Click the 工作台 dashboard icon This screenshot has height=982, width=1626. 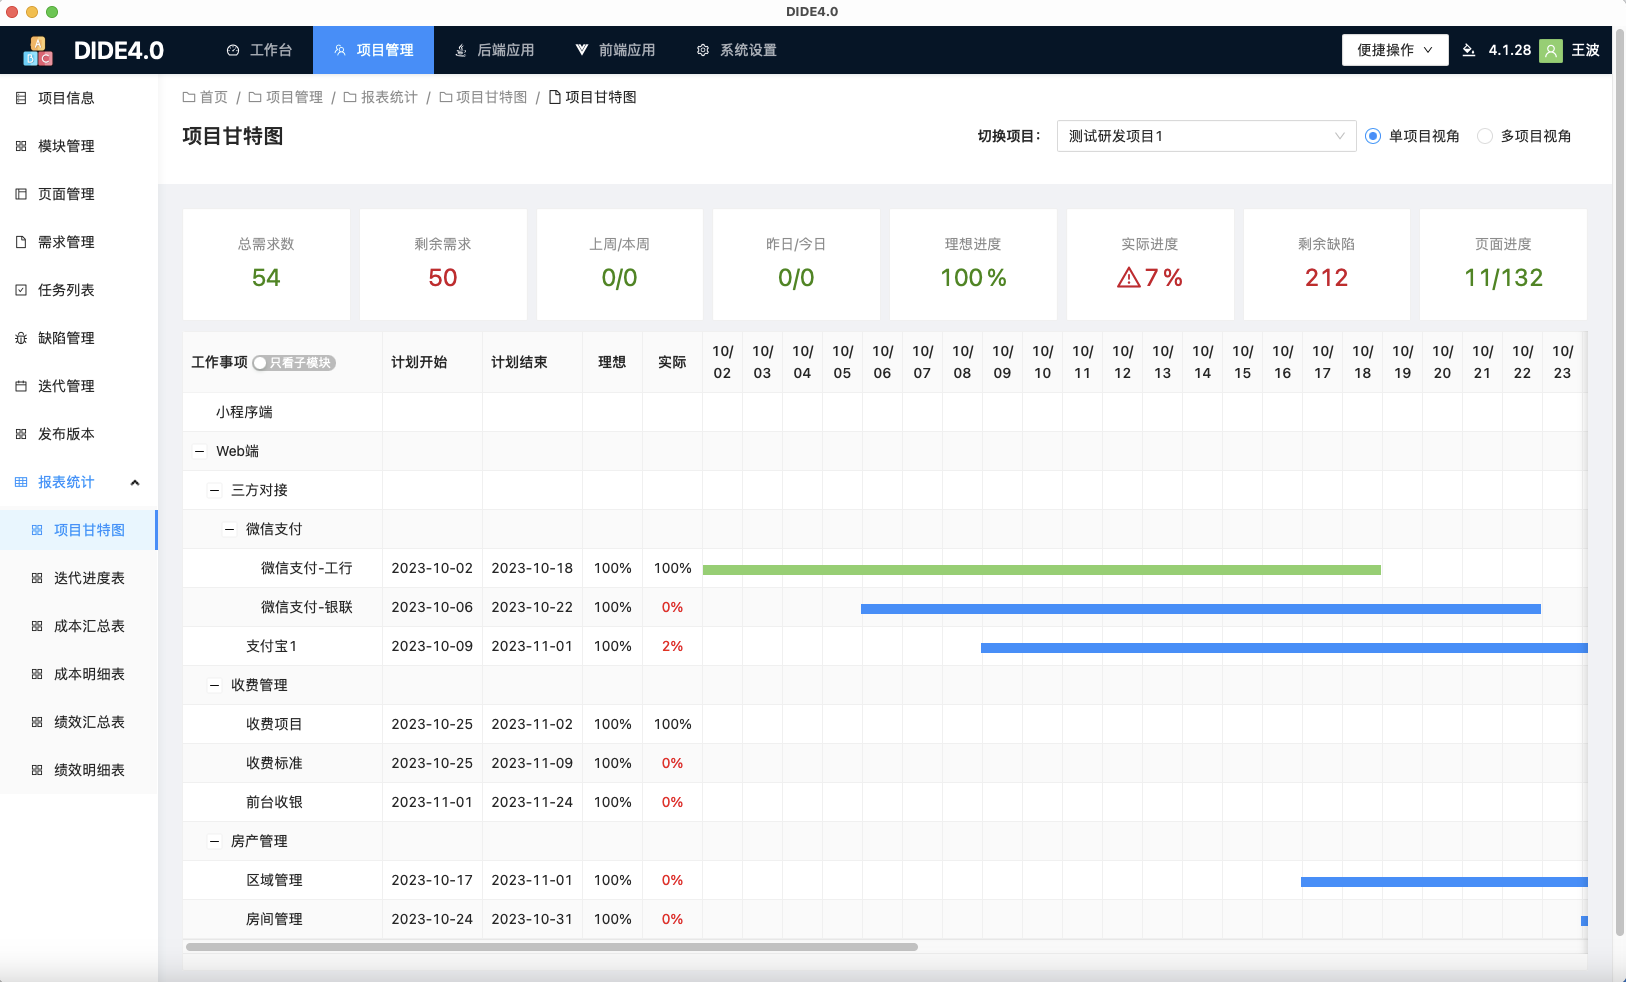pyautogui.click(x=233, y=50)
